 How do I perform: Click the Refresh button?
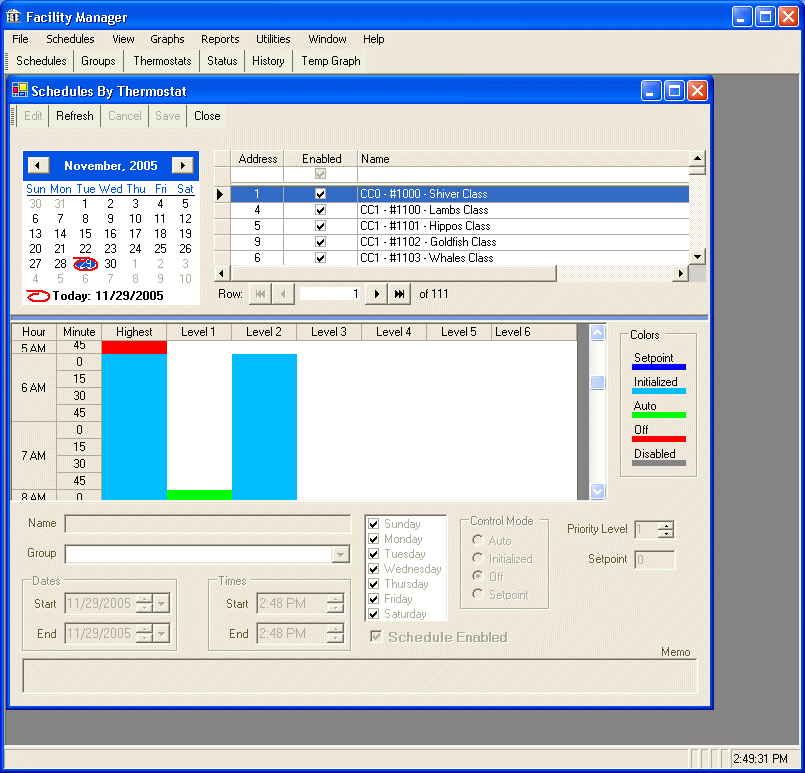pyautogui.click(x=75, y=116)
